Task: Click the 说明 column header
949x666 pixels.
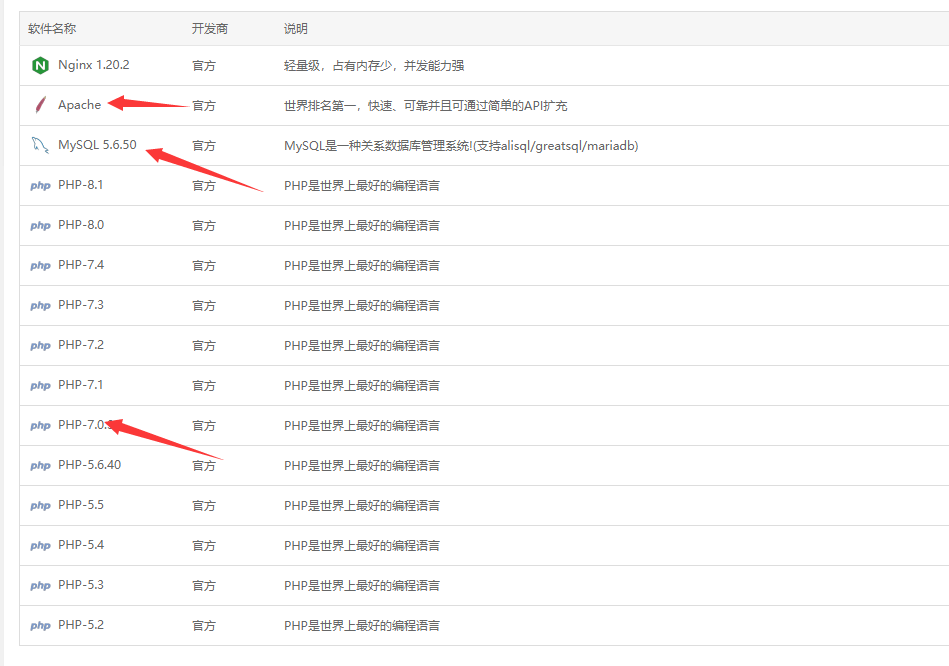Action: (296, 29)
